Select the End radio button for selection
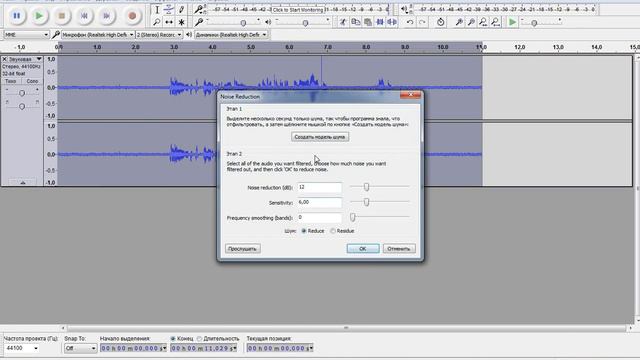The height and width of the screenshot is (360, 640). 173,338
